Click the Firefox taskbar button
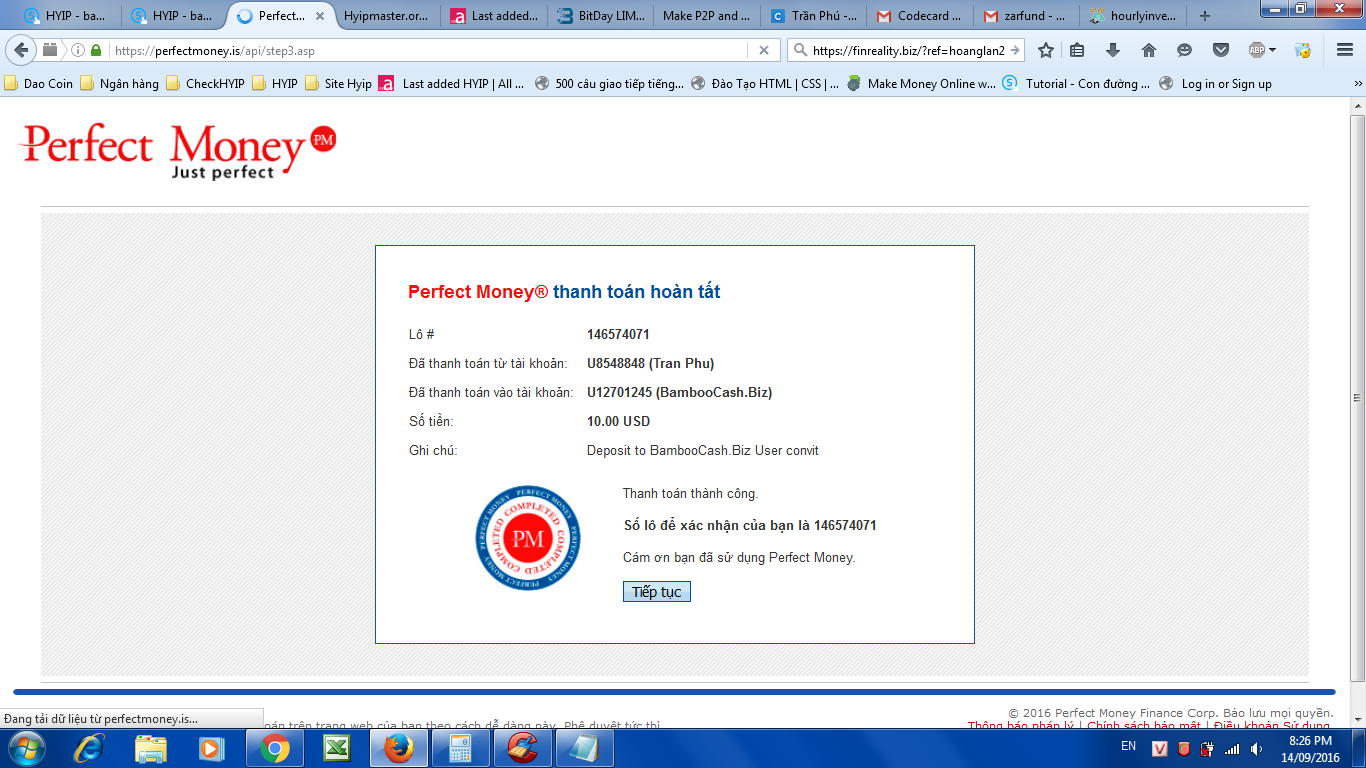Image resolution: width=1366 pixels, height=768 pixels. click(398, 748)
